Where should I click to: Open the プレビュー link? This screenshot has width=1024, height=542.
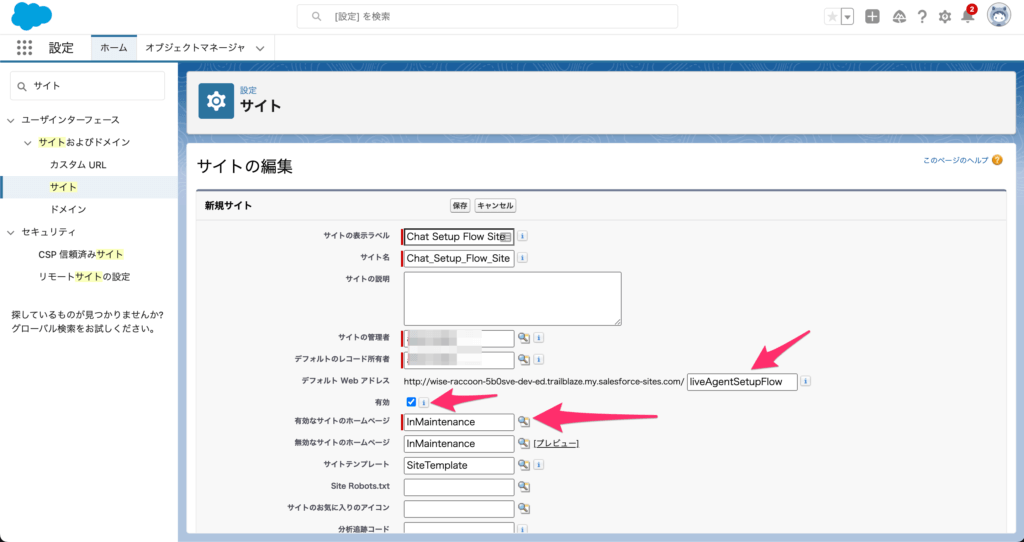click(556, 443)
